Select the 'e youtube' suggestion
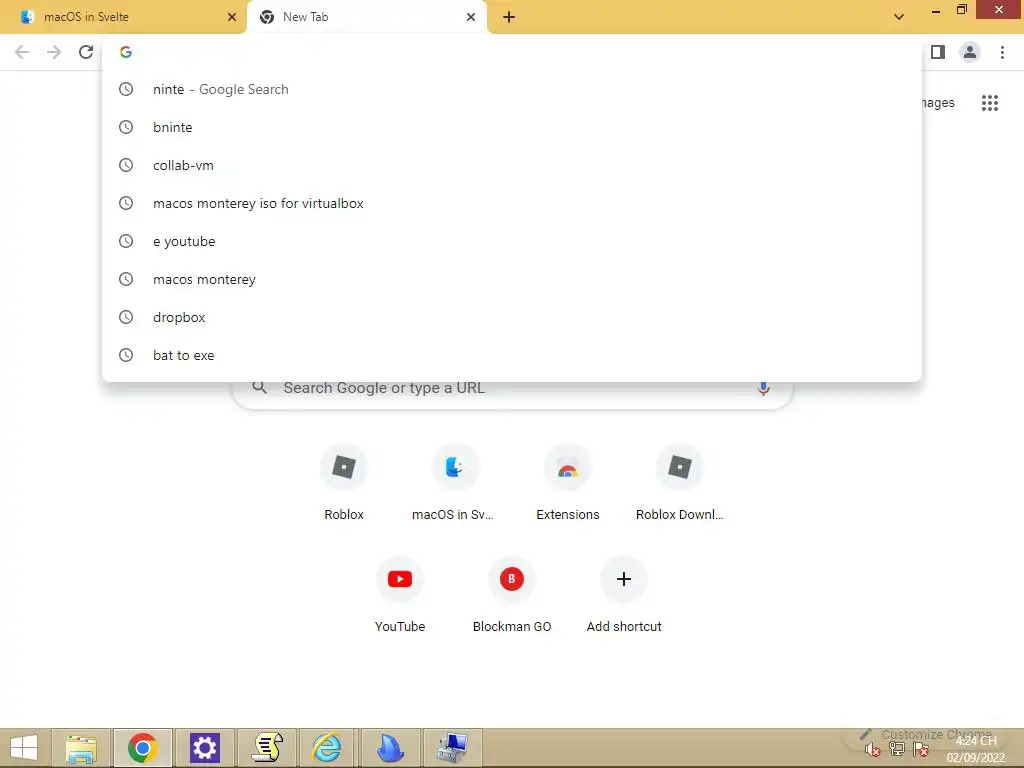Image resolution: width=1024 pixels, height=768 pixels. tap(512, 241)
